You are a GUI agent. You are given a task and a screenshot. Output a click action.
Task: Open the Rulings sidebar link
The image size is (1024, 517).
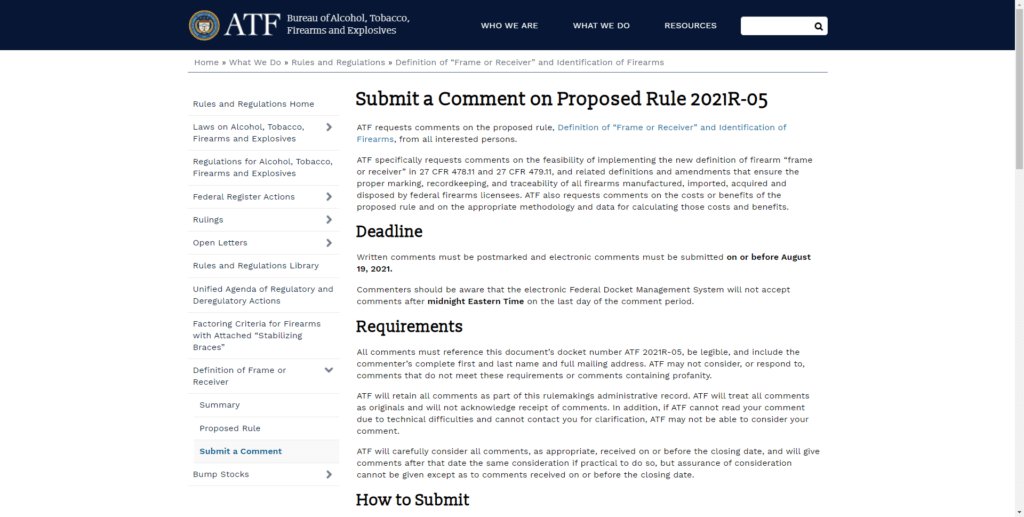coord(208,219)
